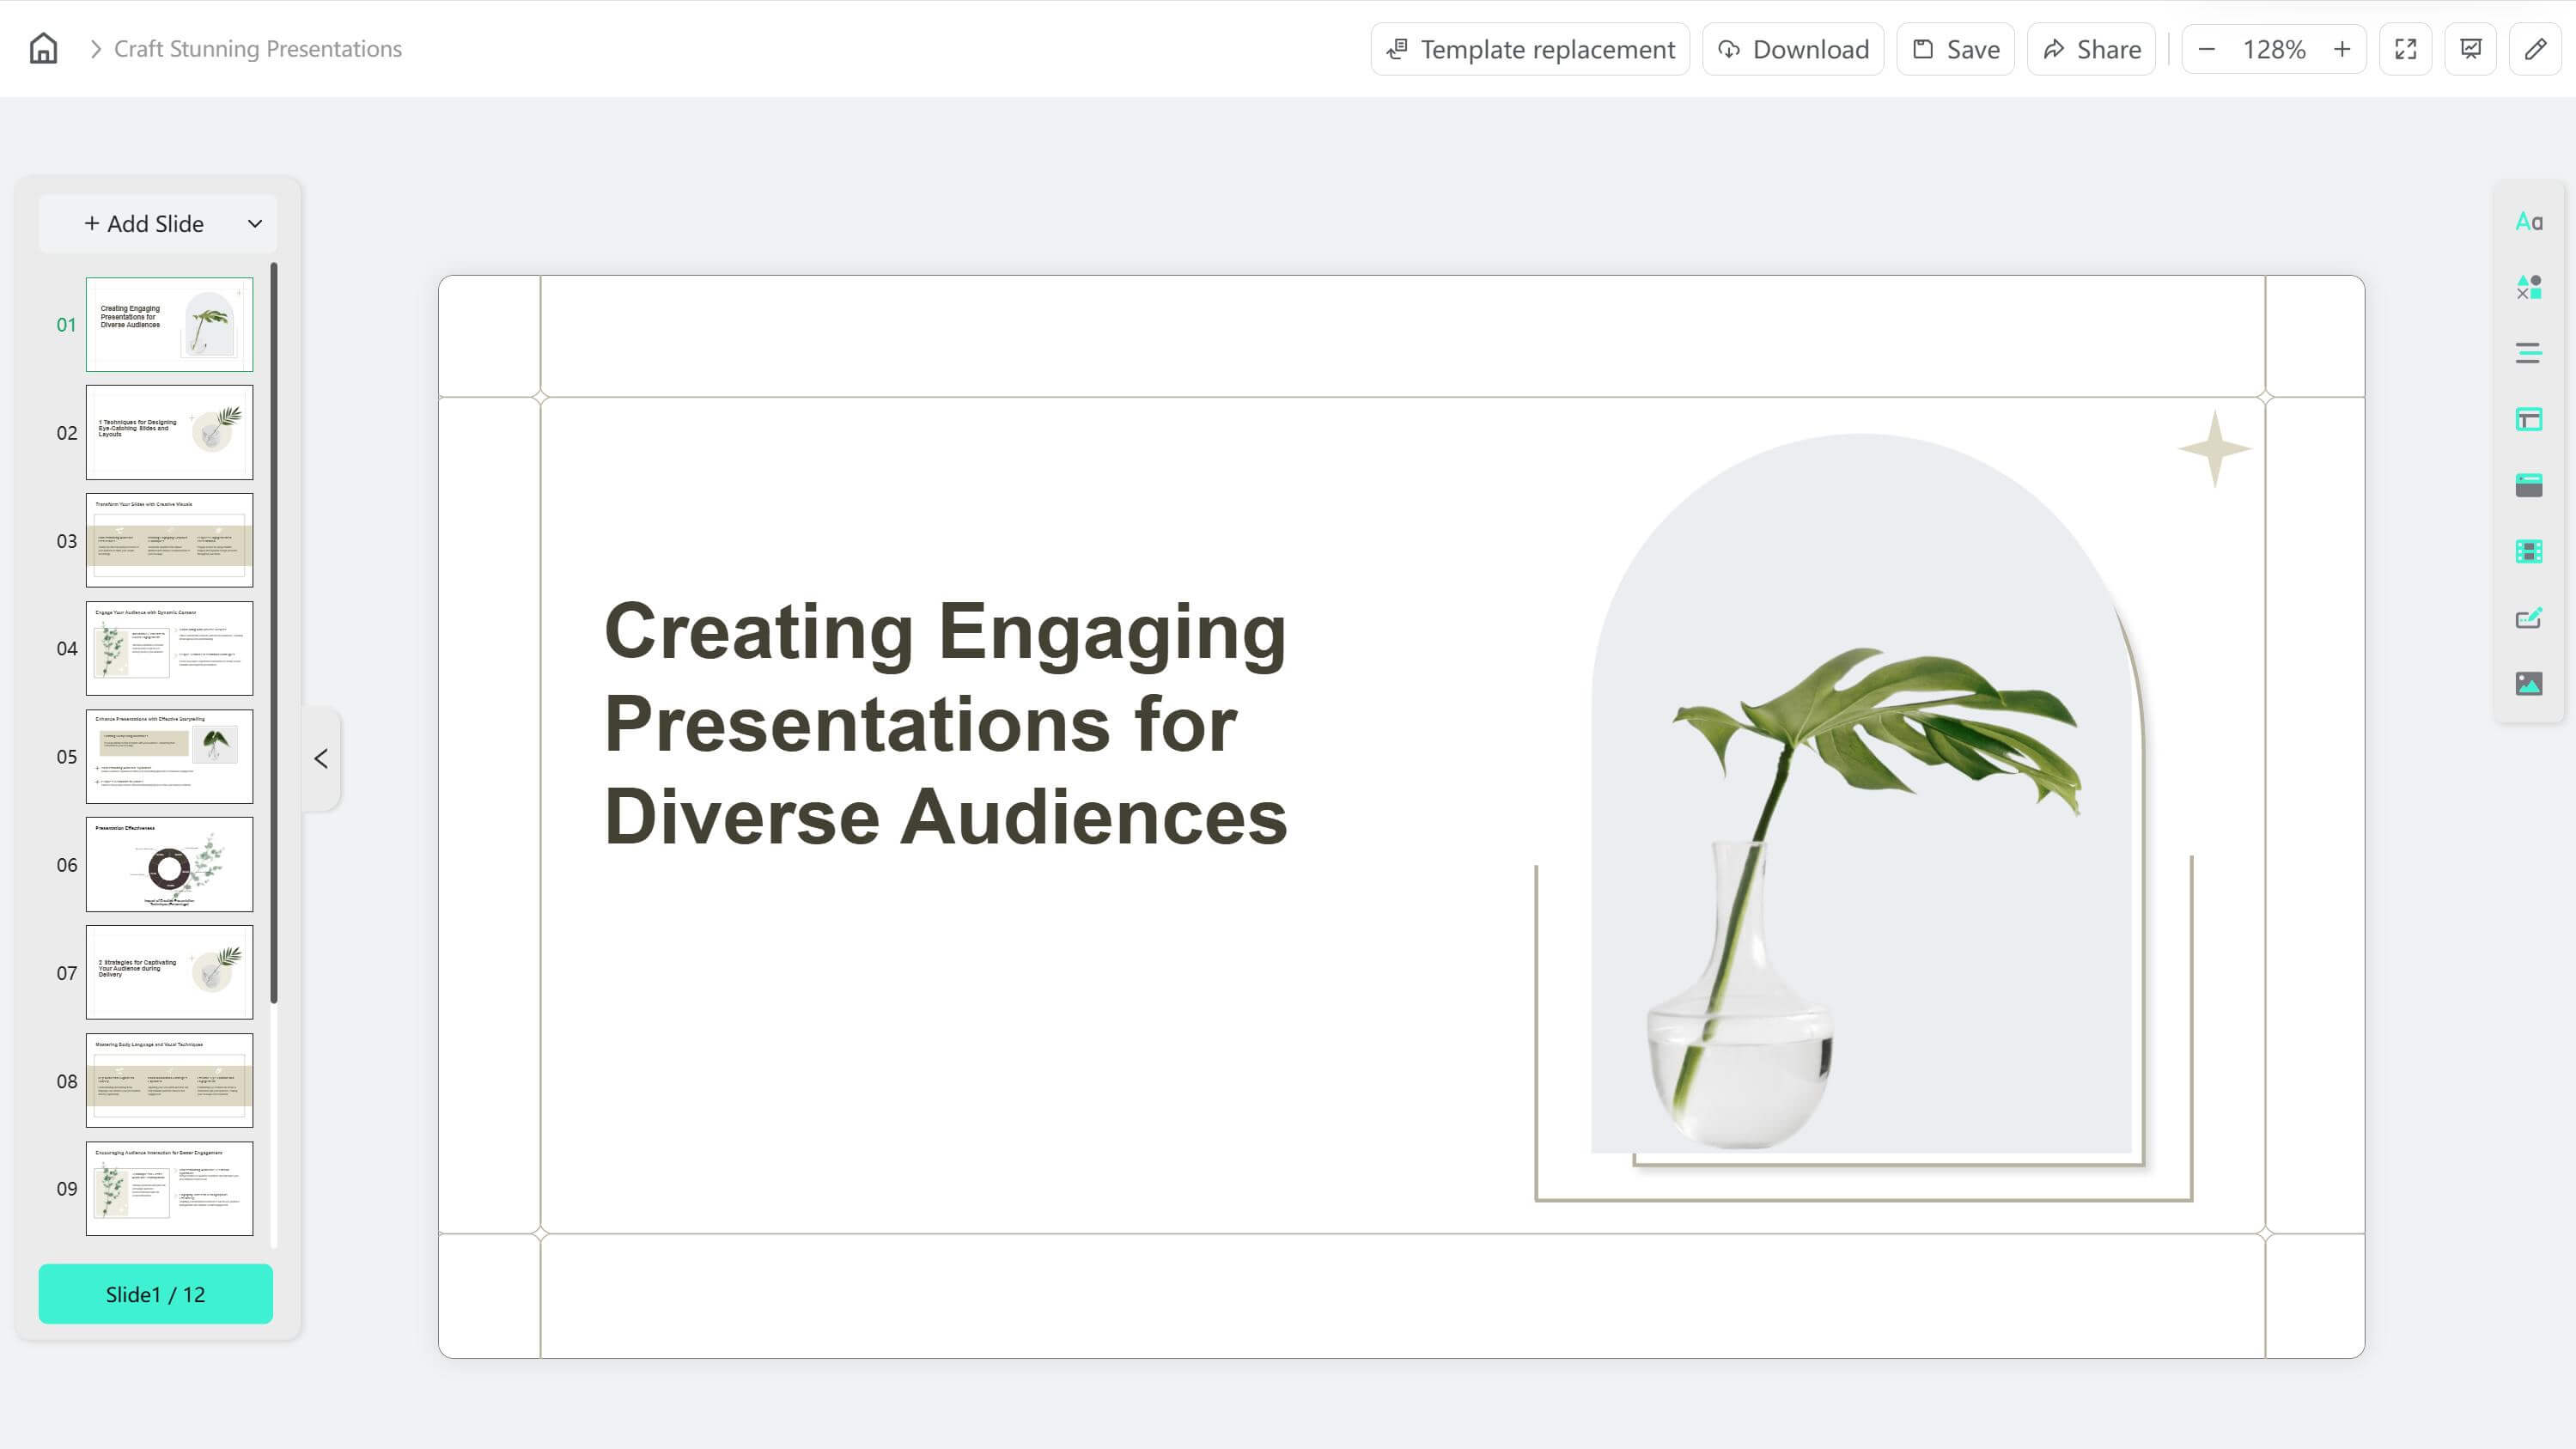Screen dimensions: 2576x1449
Task: Select slide 05 thumbnail
Action: pyautogui.click(x=169, y=756)
